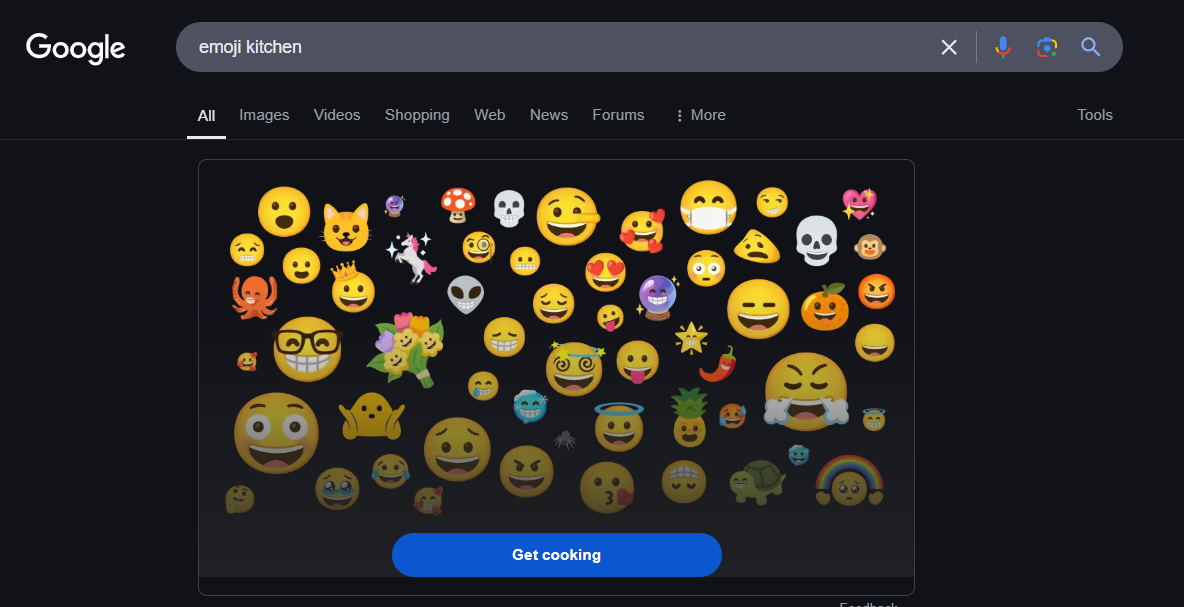Click the Google logo
The image size is (1184, 607).
[76, 48]
